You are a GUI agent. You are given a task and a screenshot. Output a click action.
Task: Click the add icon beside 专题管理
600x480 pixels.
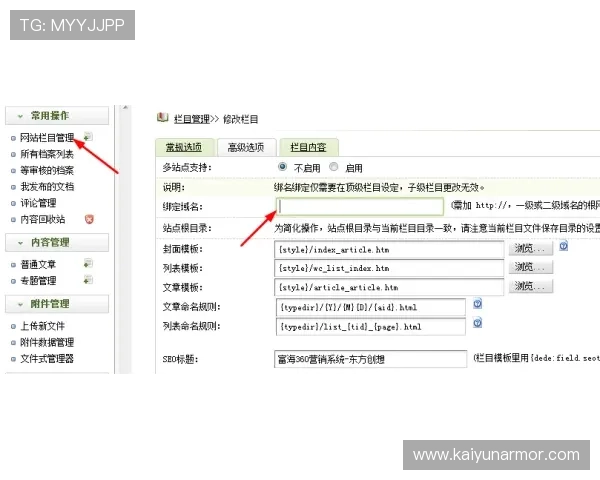tap(88, 280)
